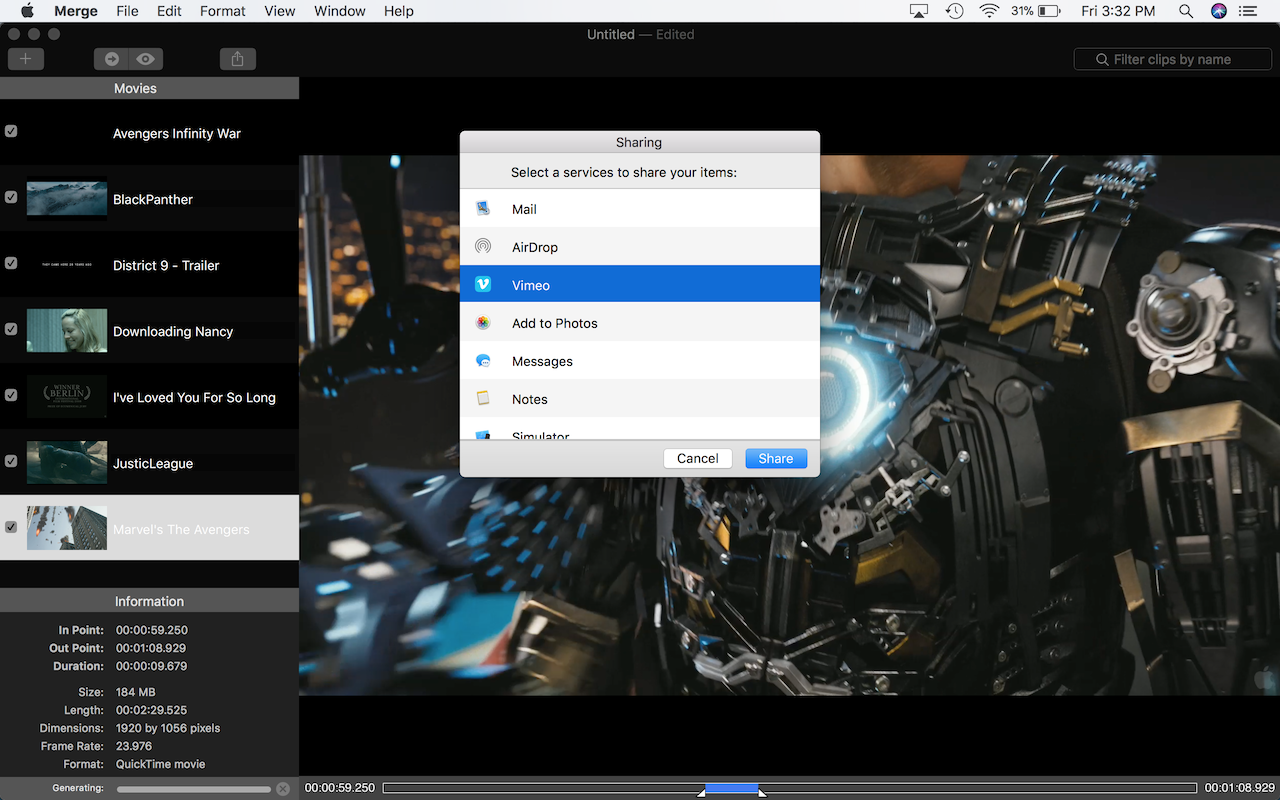
Task: Select Downloading Nancy thumbnail
Action: [x=67, y=330]
